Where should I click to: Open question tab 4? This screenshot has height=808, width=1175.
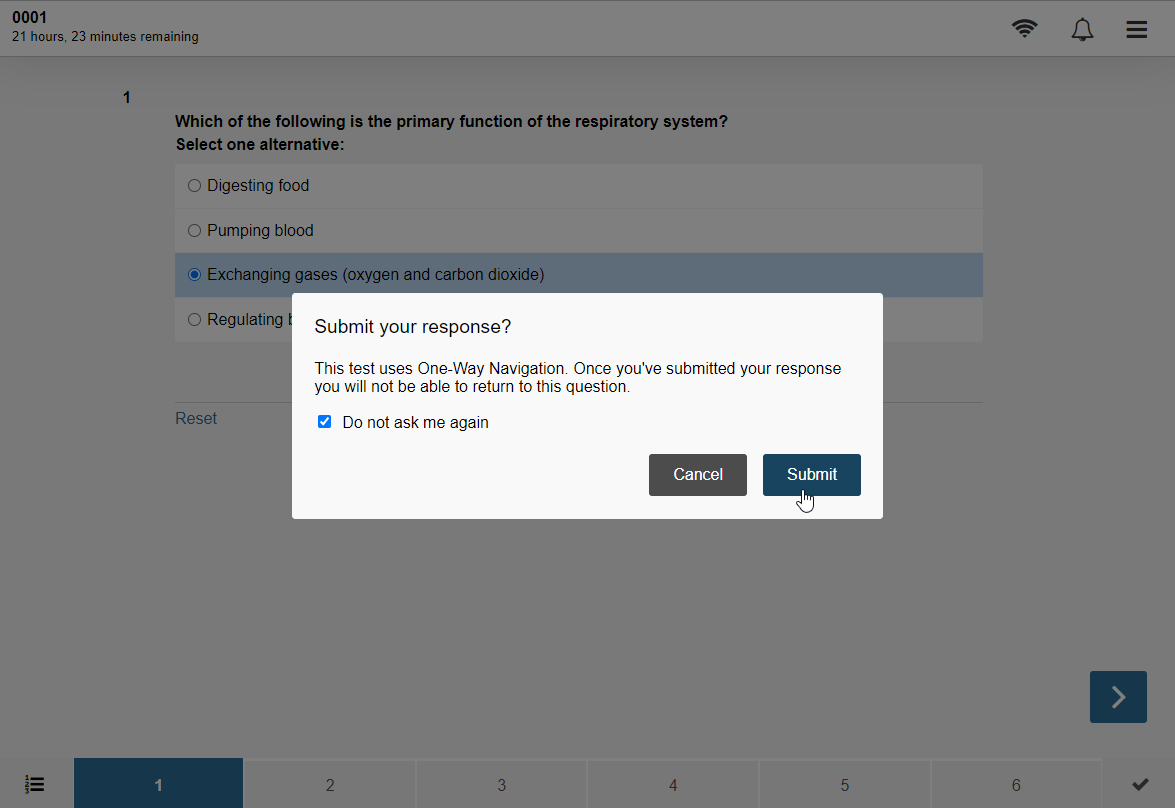[x=673, y=784]
